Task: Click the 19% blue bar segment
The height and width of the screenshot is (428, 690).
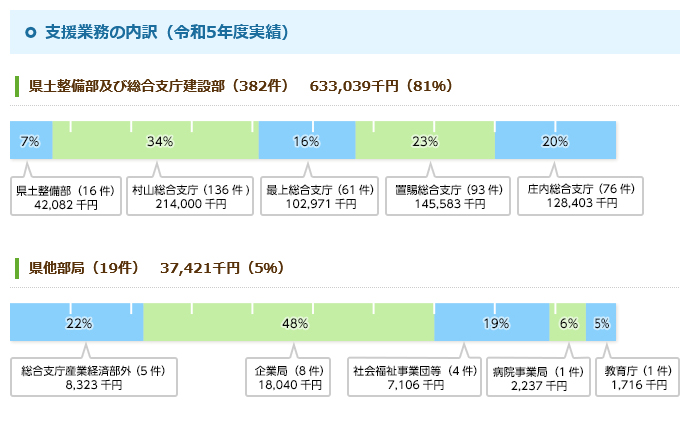Action: (492, 322)
